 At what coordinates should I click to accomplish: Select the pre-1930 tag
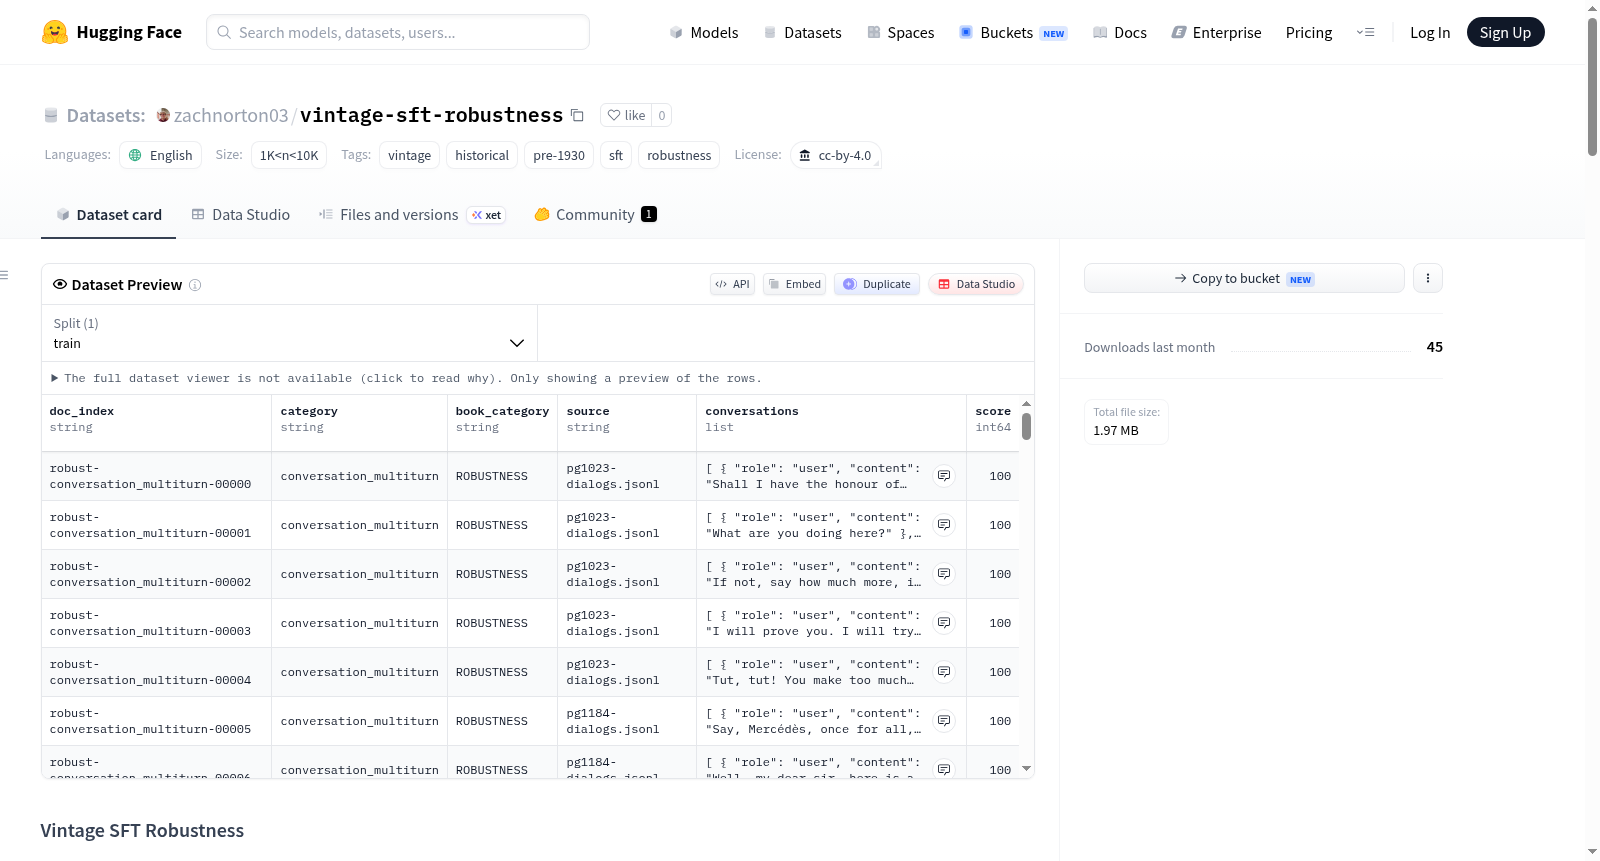(559, 155)
